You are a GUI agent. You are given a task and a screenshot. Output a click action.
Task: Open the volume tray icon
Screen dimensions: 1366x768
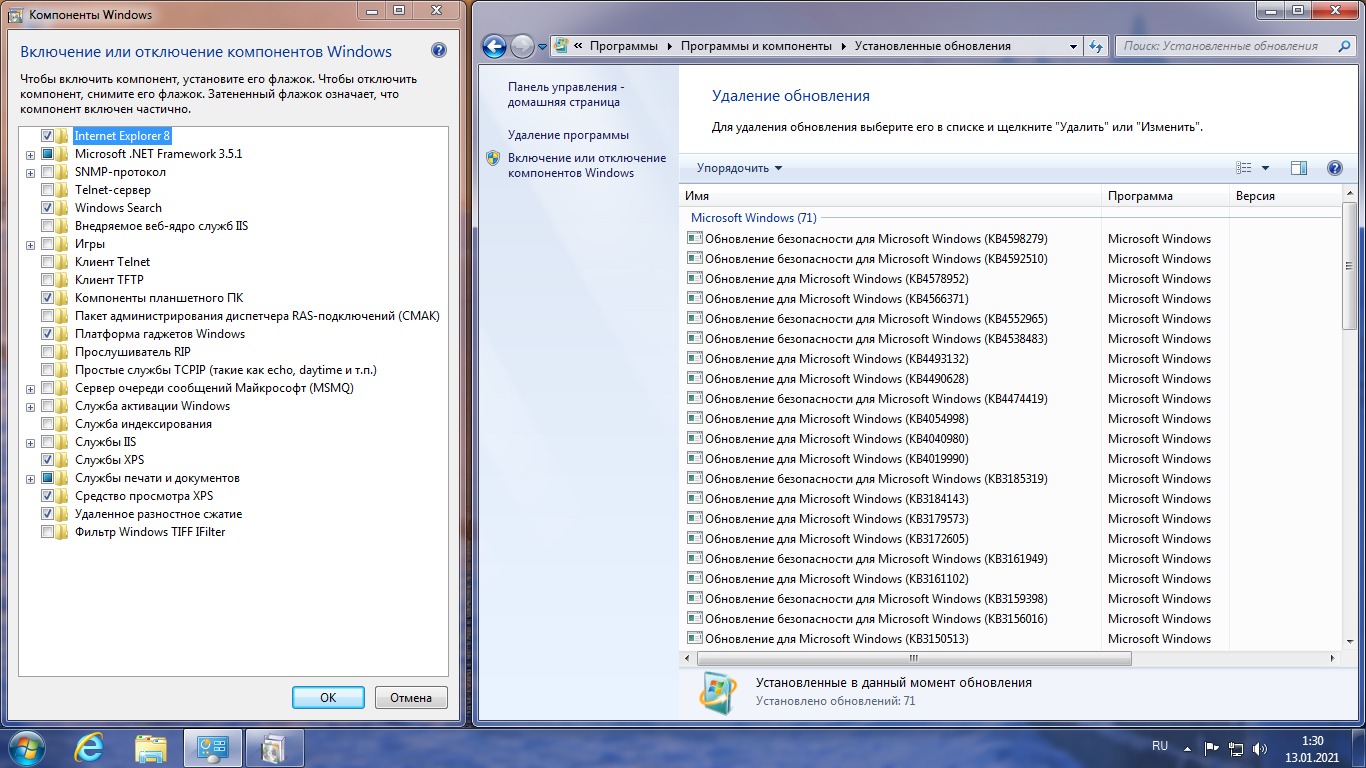point(1260,748)
